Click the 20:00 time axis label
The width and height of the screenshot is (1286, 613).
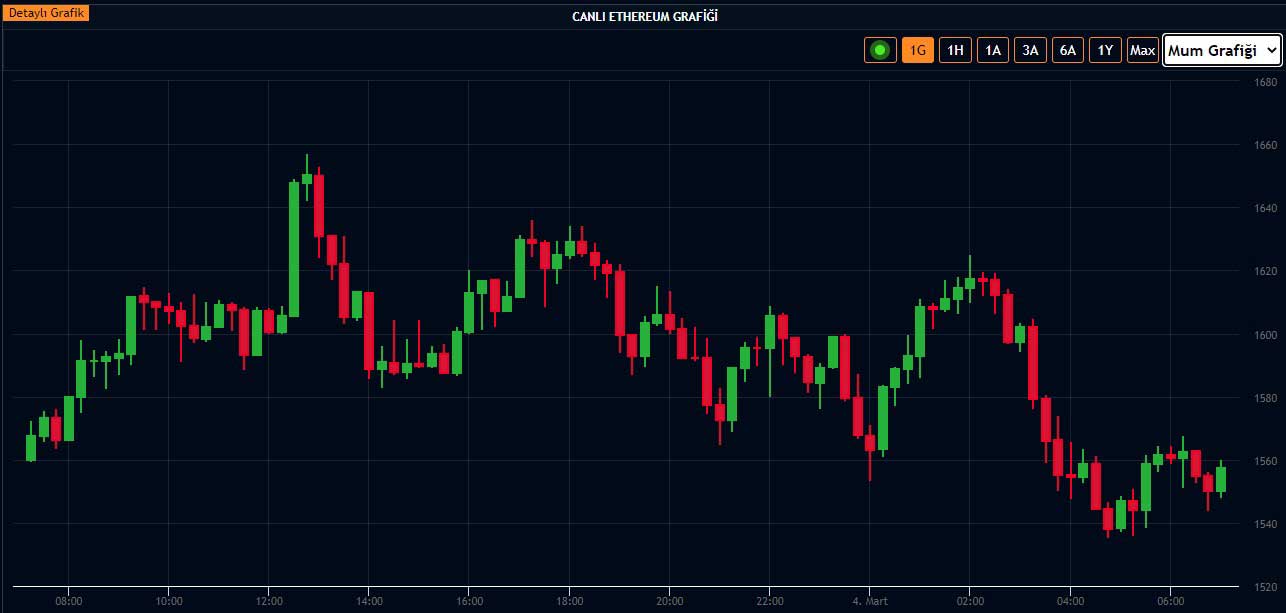[669, 601]
